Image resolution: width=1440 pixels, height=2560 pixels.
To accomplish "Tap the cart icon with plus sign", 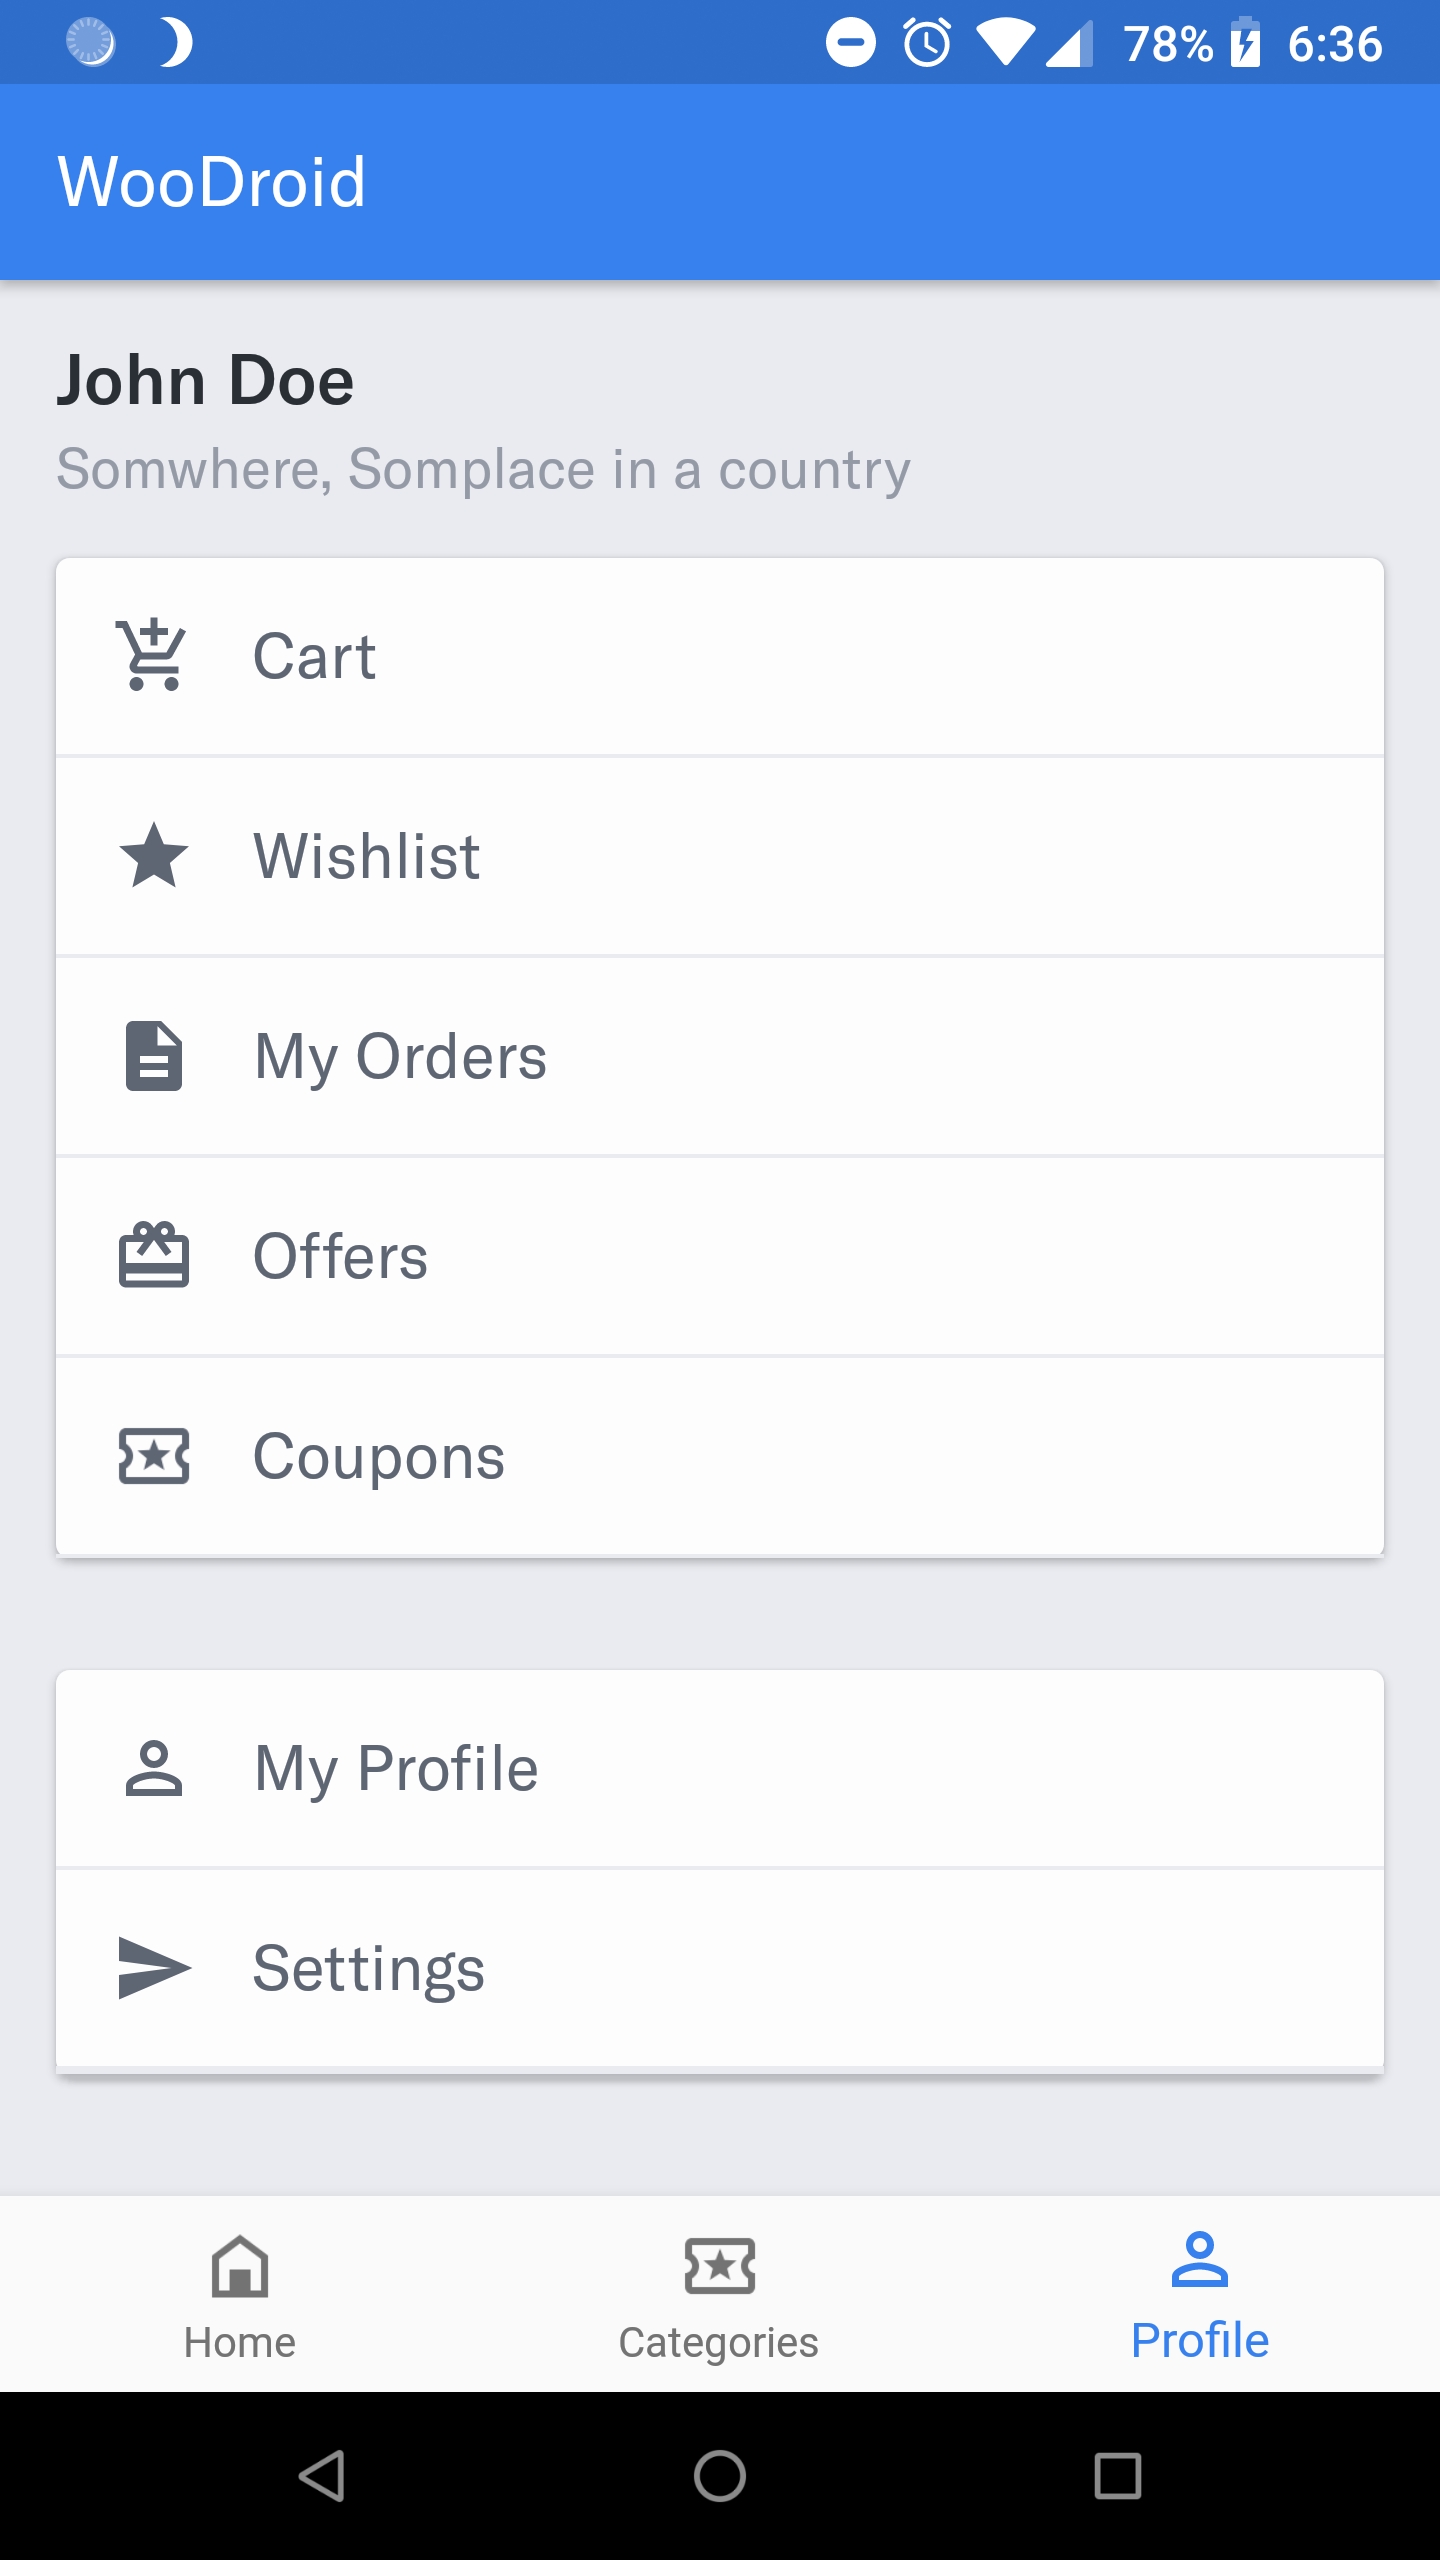I will tap(153, 656).
